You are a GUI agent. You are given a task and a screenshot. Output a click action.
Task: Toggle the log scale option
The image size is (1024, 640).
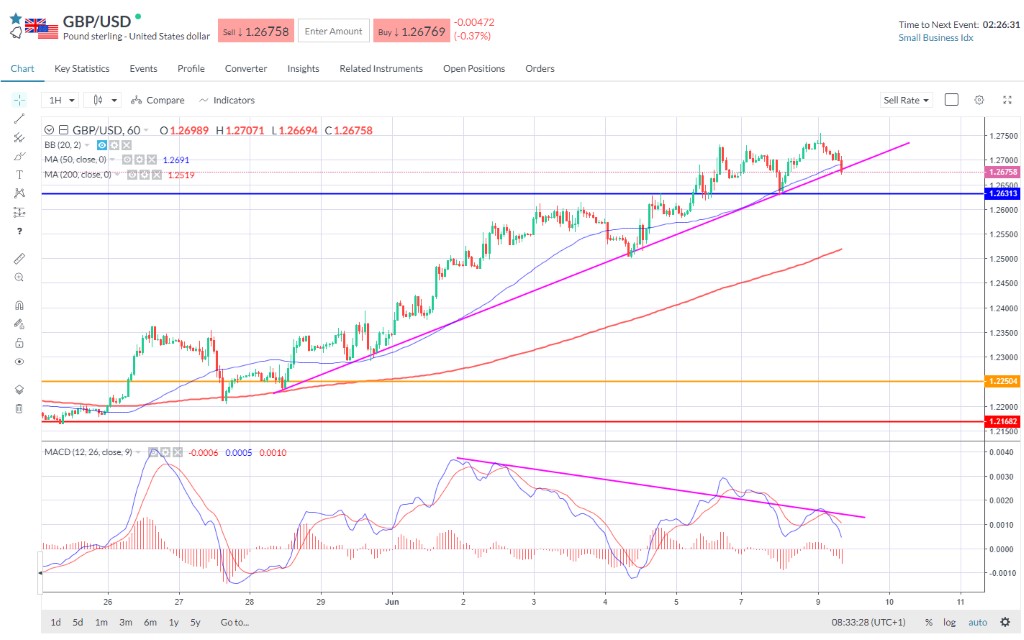(950, 622)
